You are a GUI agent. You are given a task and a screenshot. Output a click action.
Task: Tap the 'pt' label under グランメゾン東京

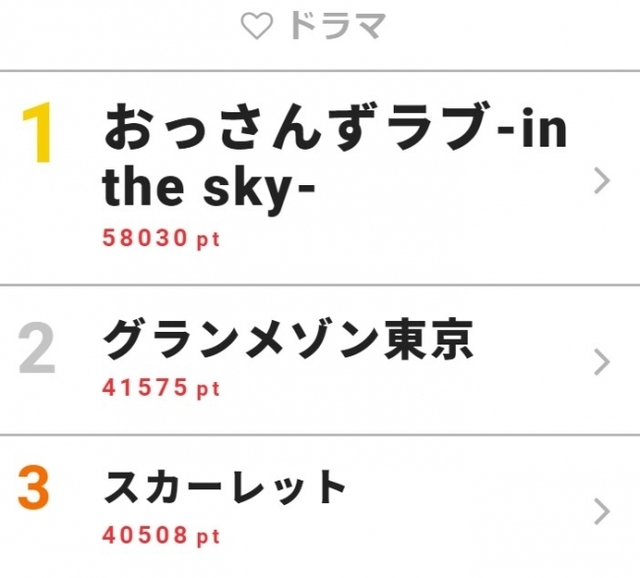point(208,390)
